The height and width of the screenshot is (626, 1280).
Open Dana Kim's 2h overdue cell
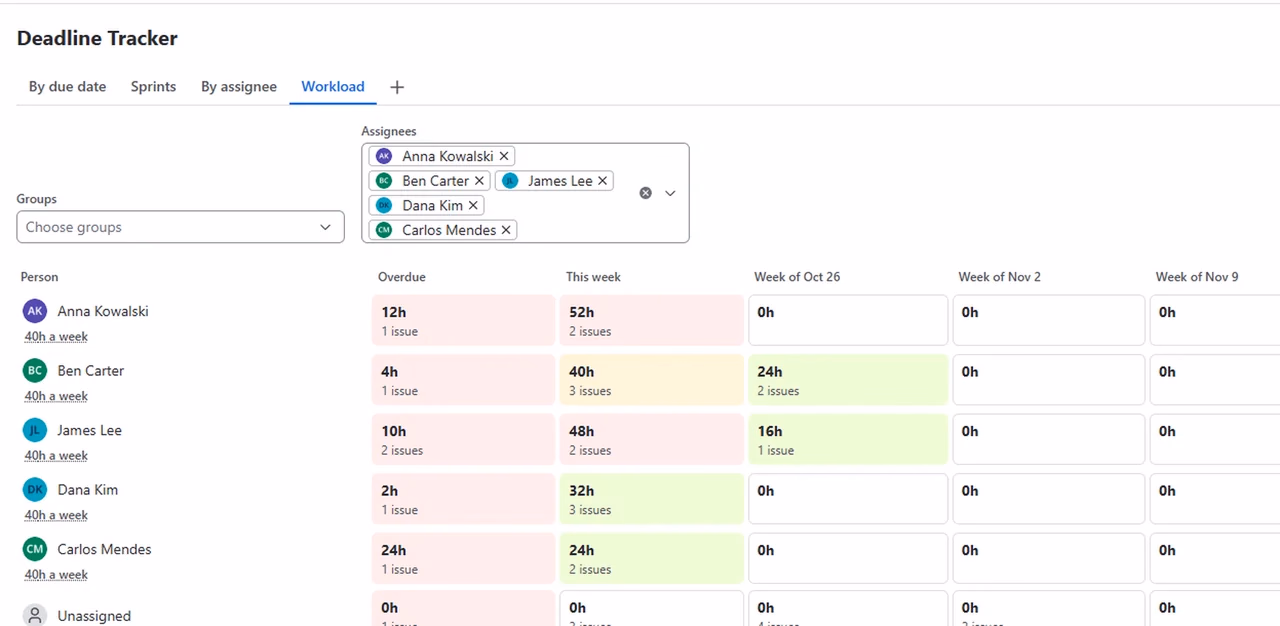click(463, 499)
